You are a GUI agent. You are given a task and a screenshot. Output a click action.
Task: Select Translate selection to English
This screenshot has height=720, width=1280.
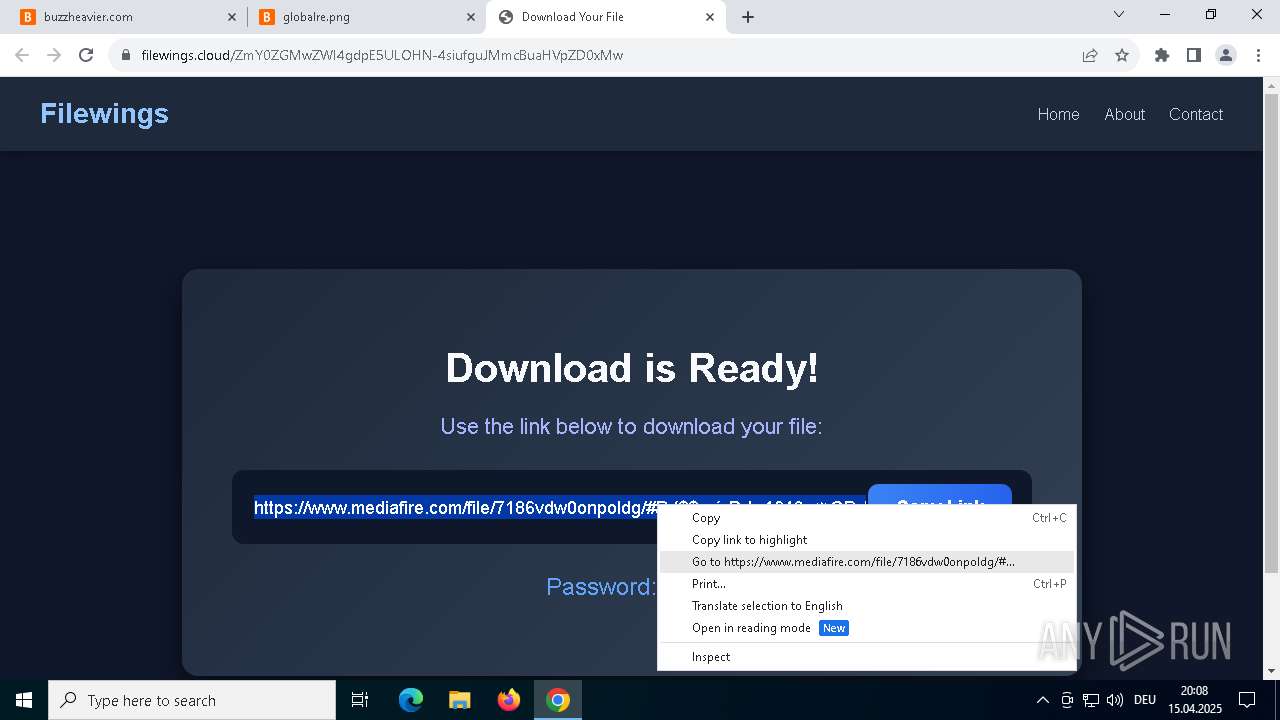pyautogui.click(x=866, y=606)
